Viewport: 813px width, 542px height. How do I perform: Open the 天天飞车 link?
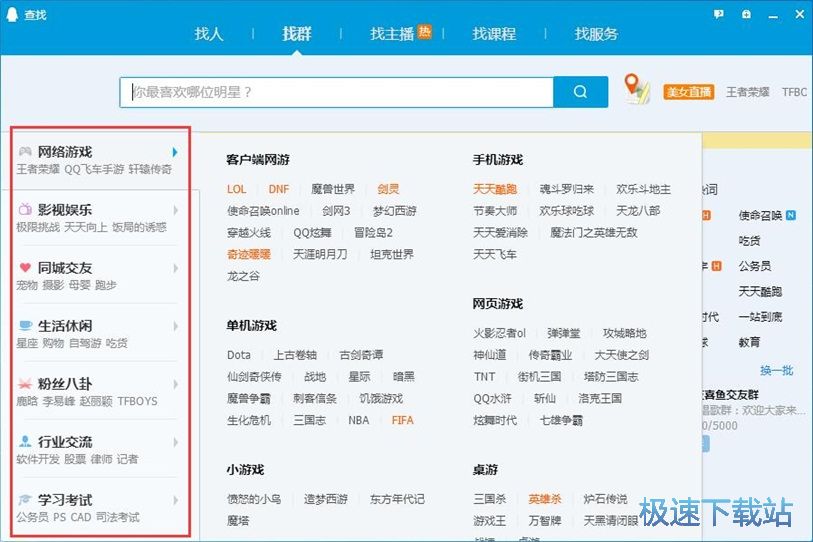coord(495,255)
